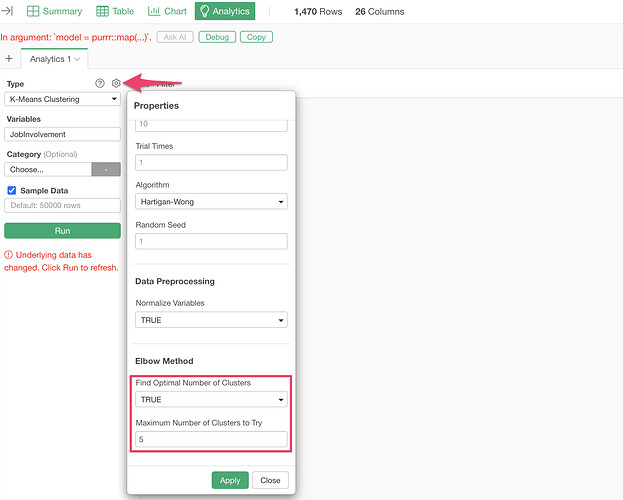The image size is (623, 500).
Task: Open Find Optimal Number of Clusters dropdown
Action: point(211,399)
